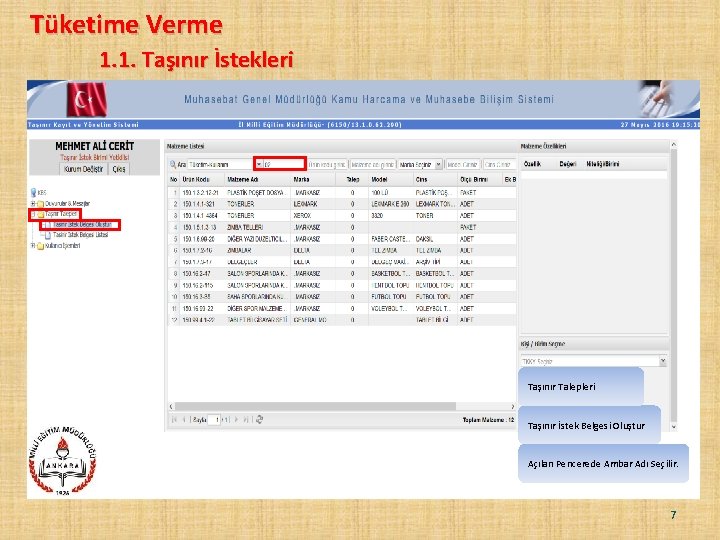Go to the first page using paging arrow
The height and width of the screenshot is (540, 720).
click(x=174, y=419)
